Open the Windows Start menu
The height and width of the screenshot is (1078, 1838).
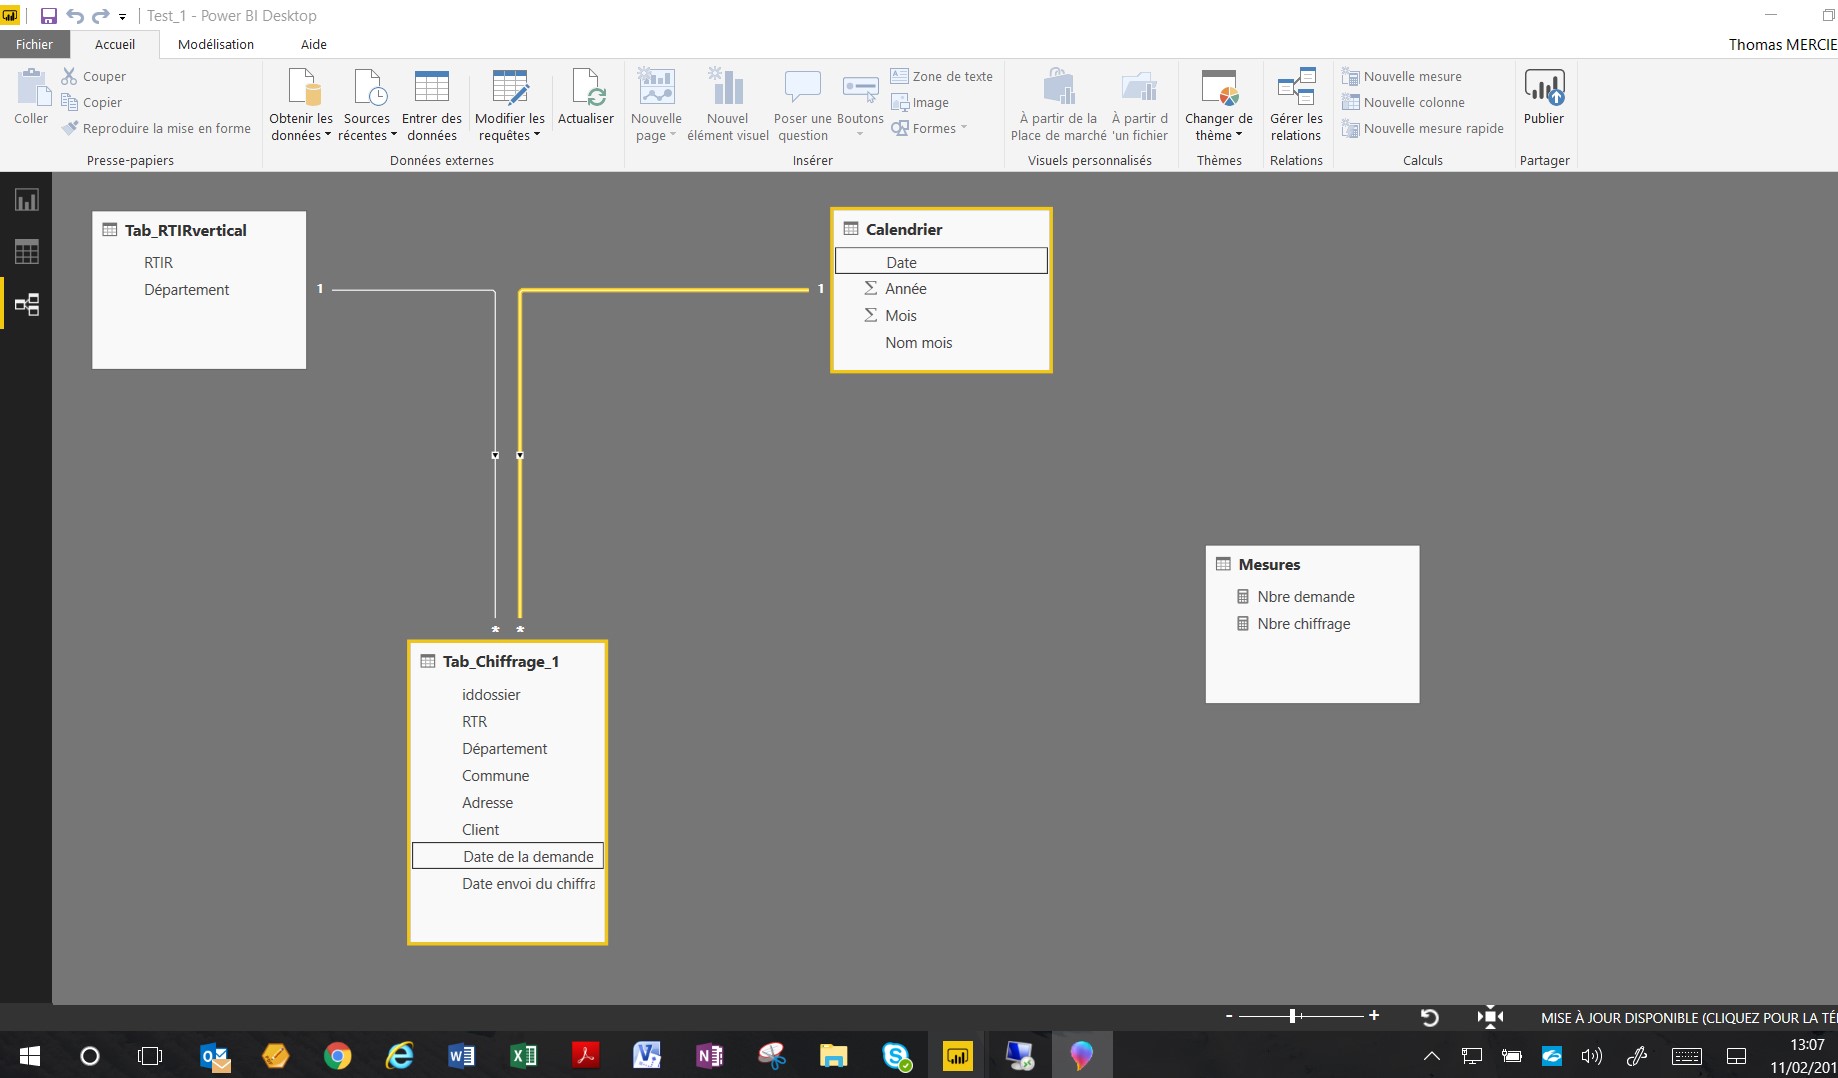coord(30,1055)
